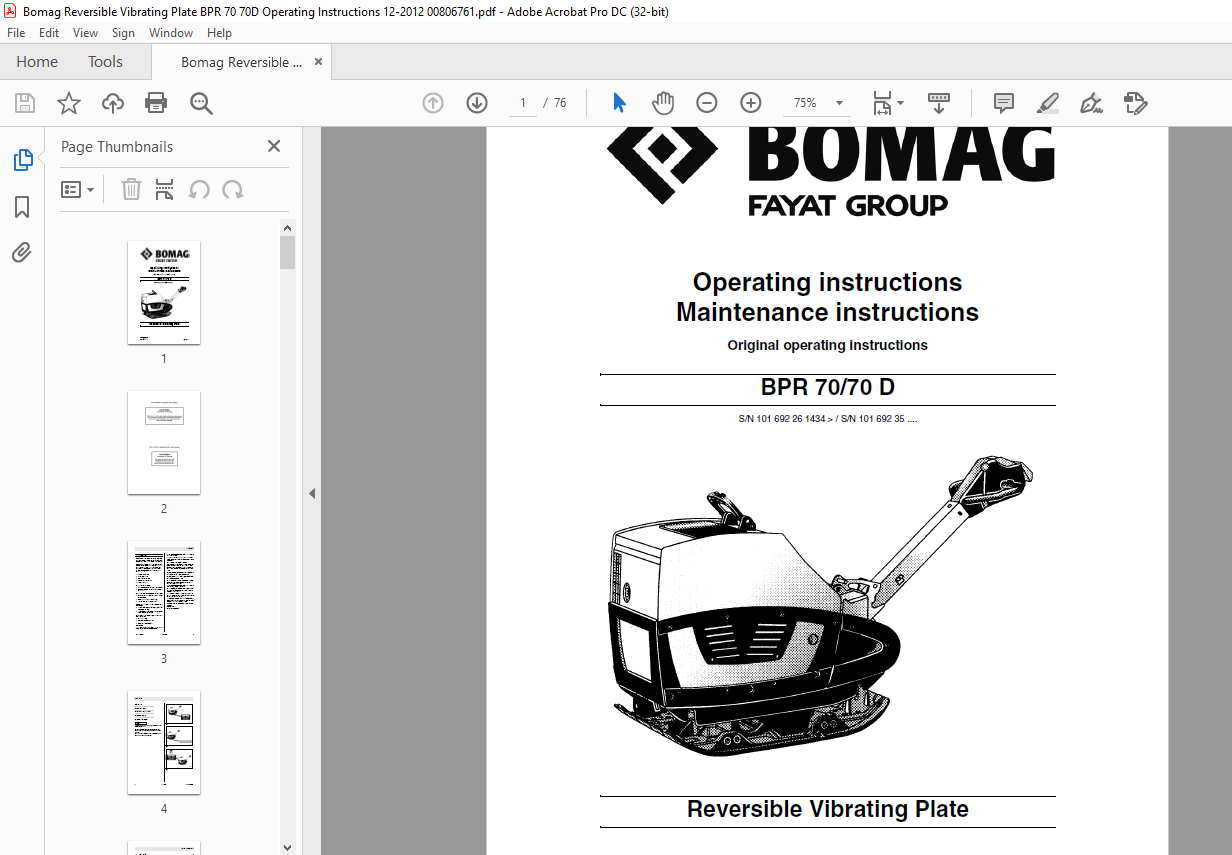Open the Sign document pen tool
The height and width of the screenshot is (855, 1232).
pos(1092,103)
